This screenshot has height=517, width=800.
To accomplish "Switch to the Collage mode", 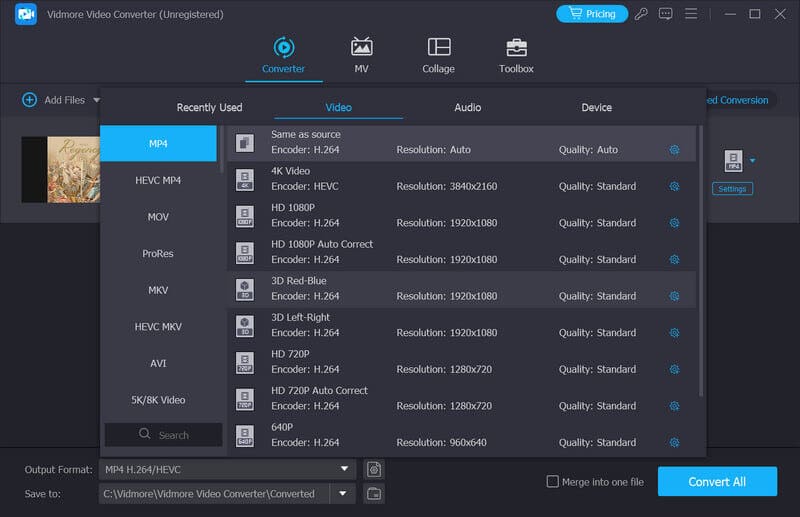I will 438,48.
